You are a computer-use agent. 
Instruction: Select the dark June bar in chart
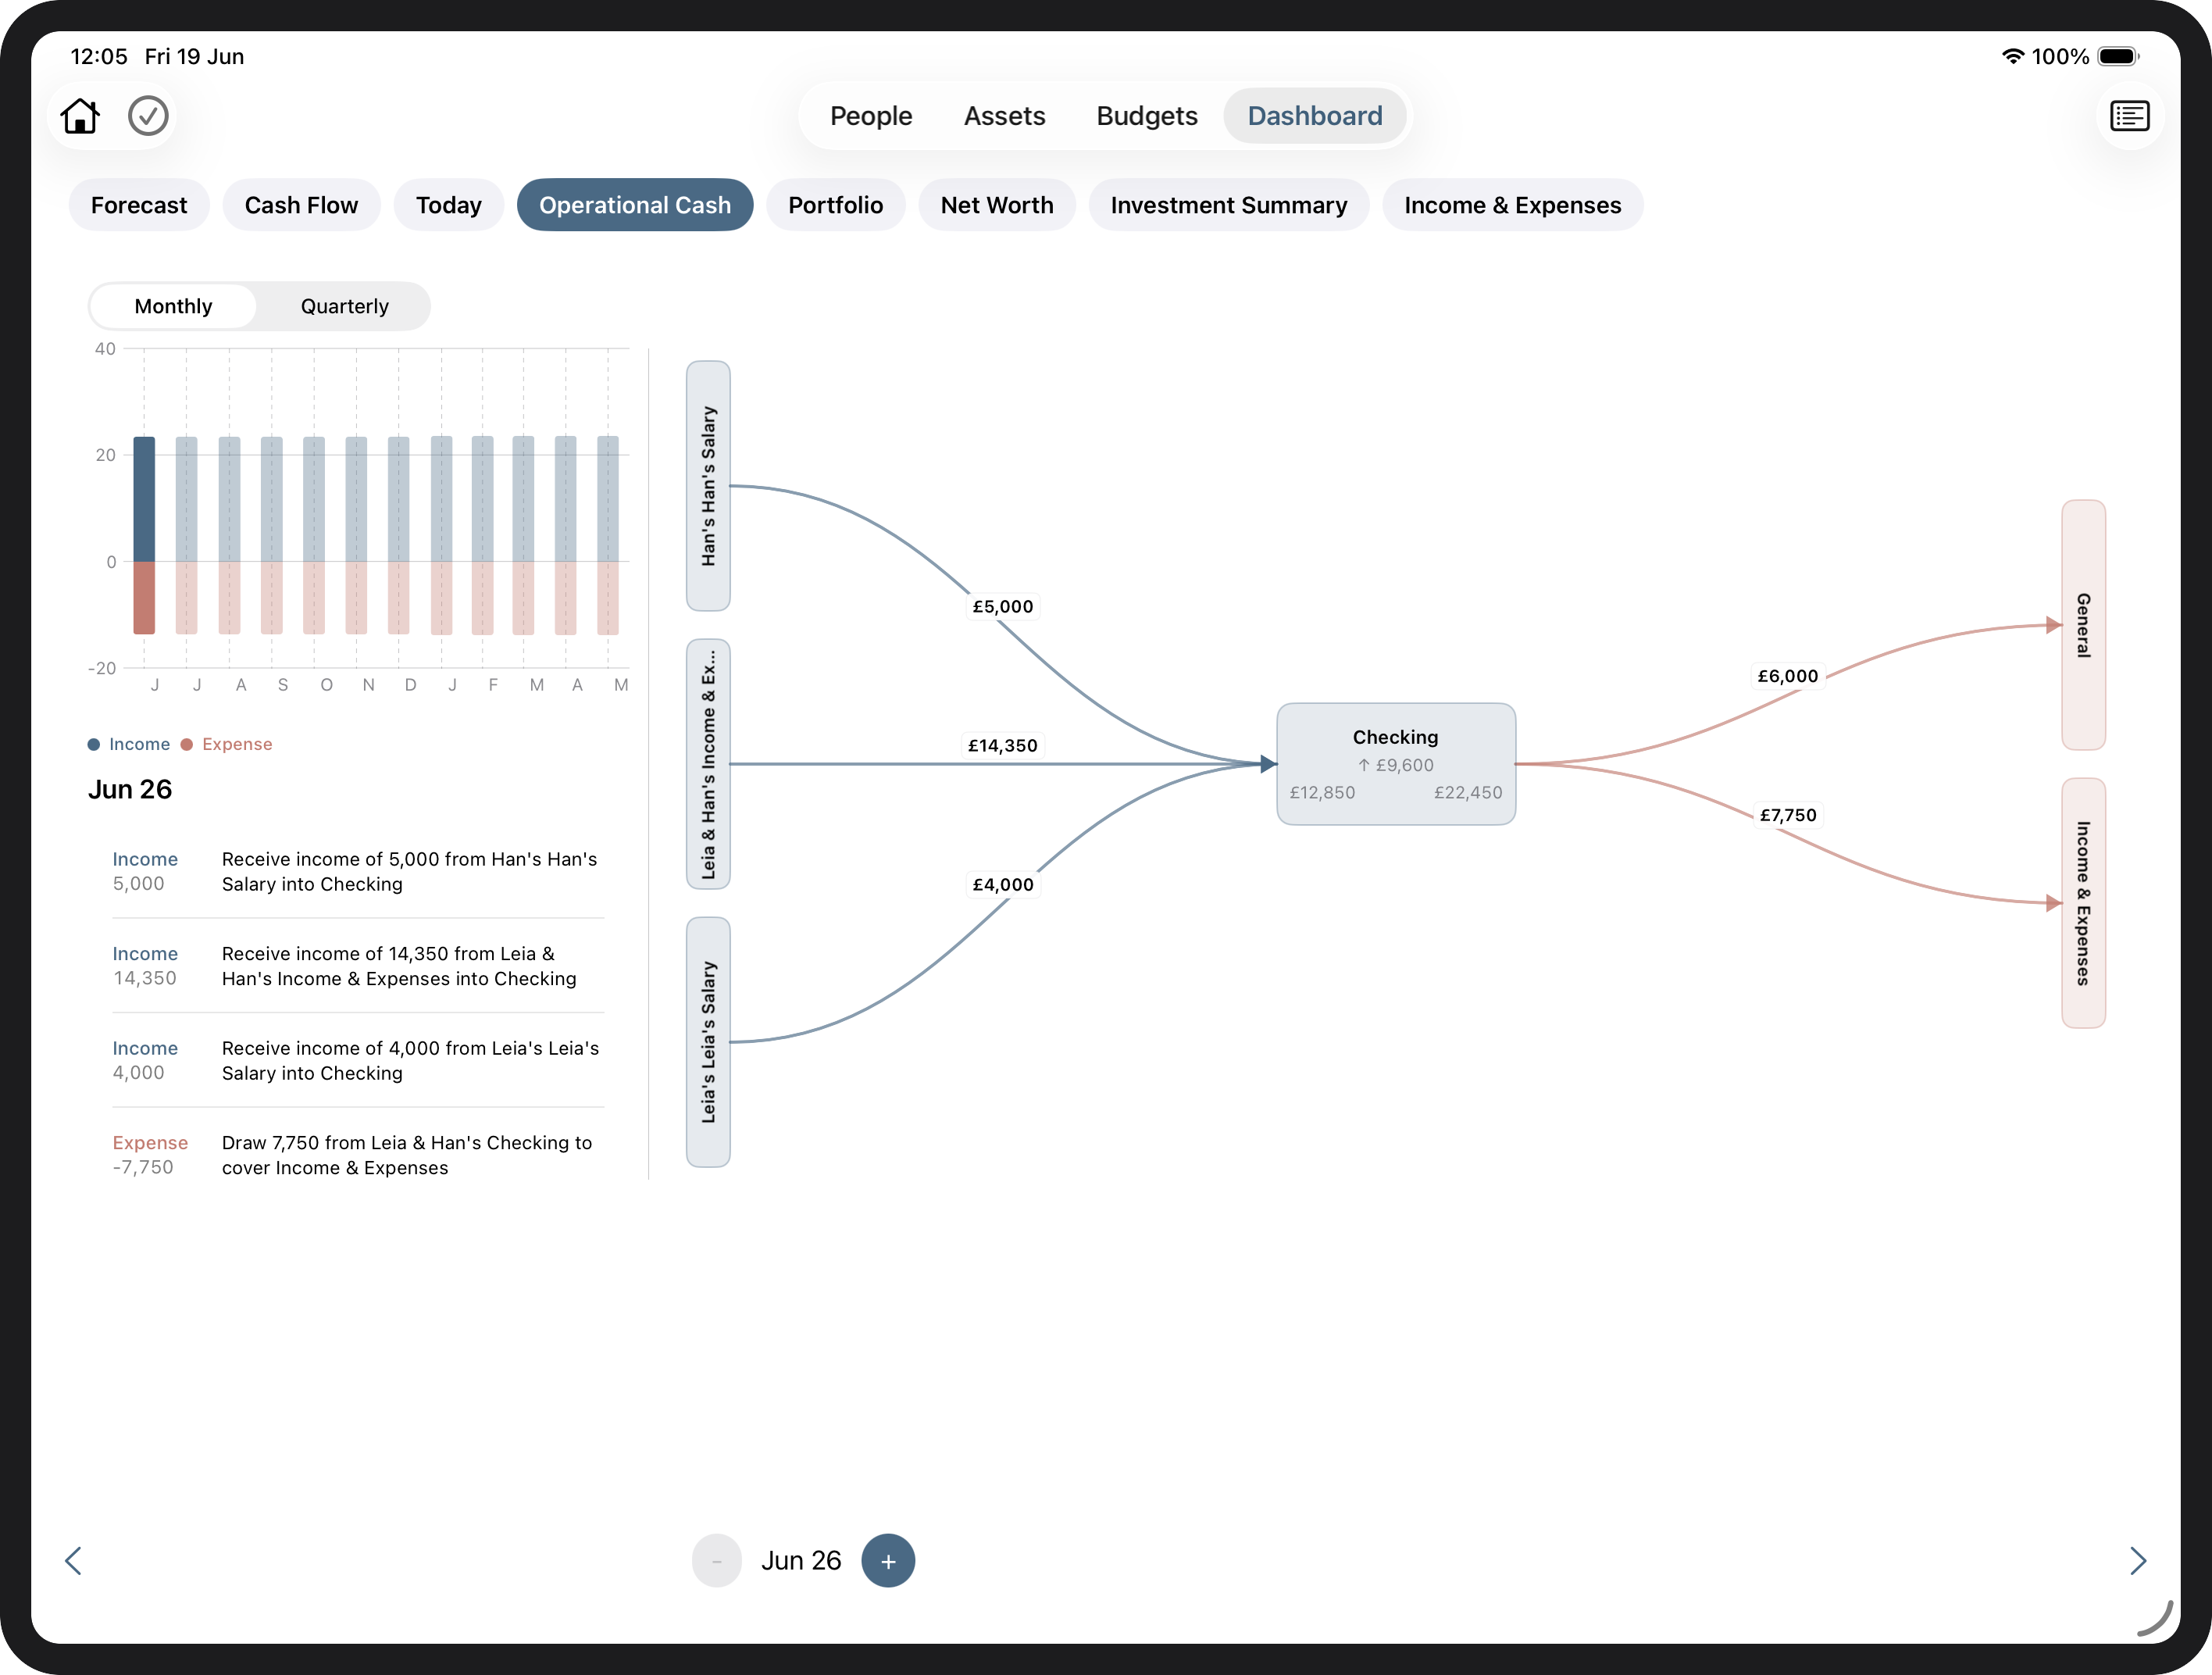coord(144,535)
